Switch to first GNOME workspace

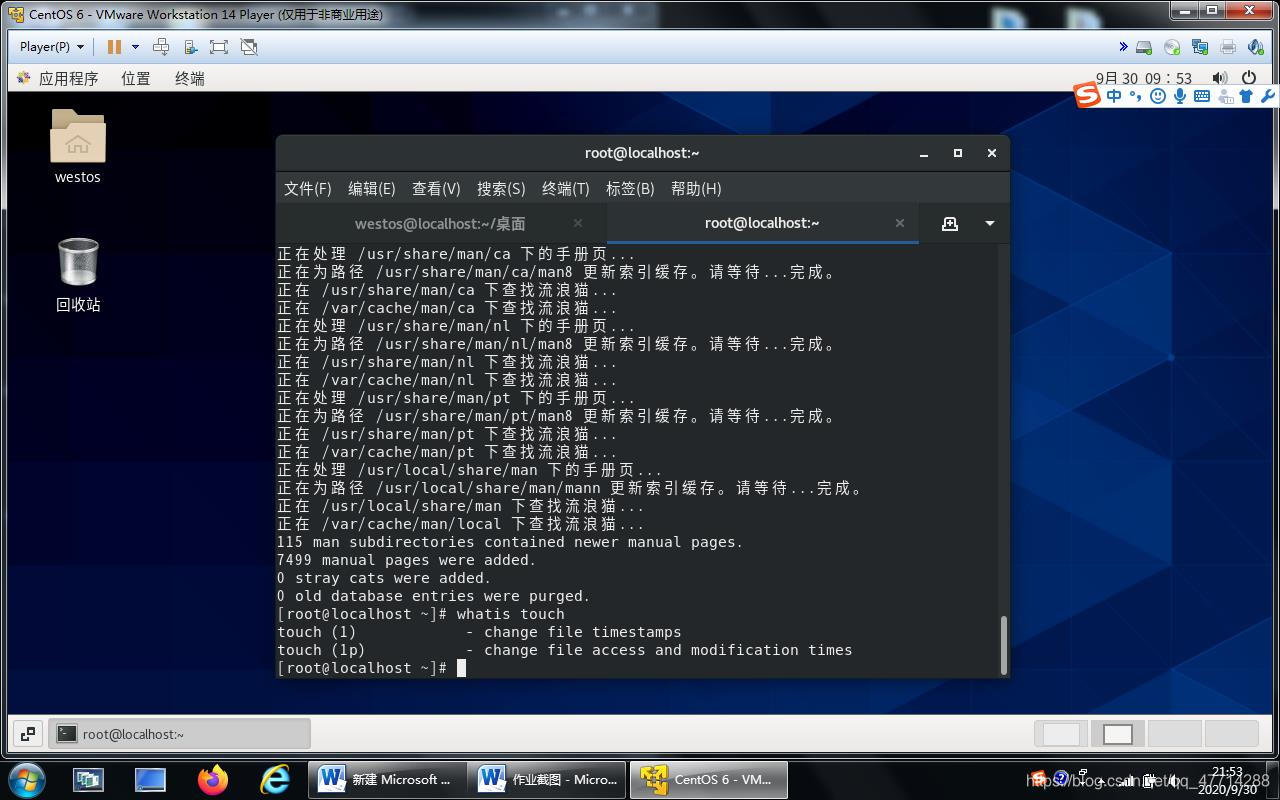[1061, 734]
